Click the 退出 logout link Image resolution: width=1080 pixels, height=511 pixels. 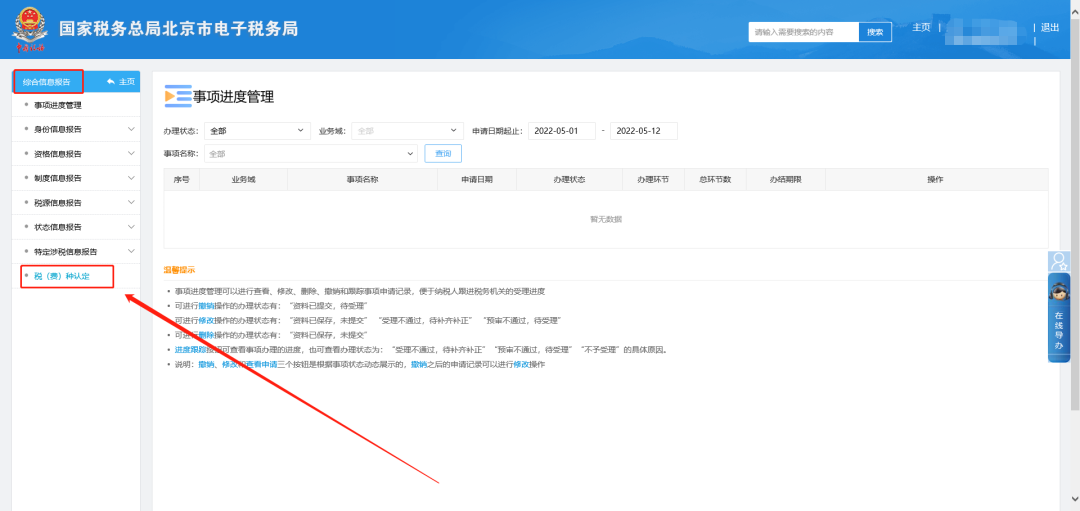click(1049, 28)
